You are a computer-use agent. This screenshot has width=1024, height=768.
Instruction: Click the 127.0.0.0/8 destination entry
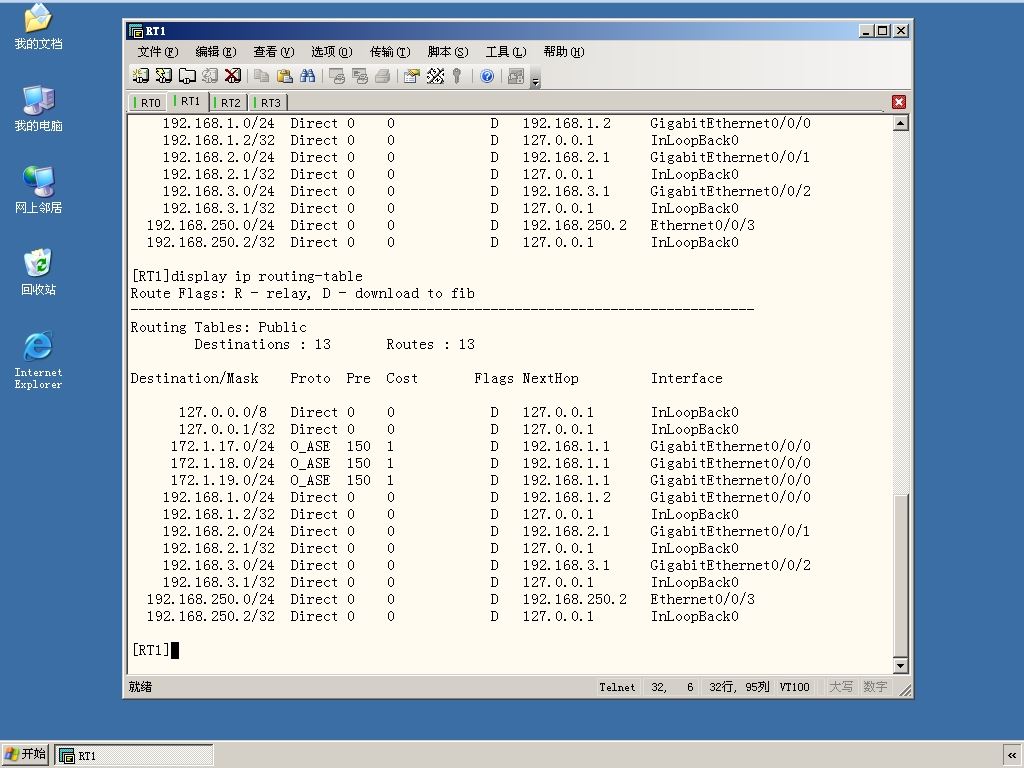point(223,412)
